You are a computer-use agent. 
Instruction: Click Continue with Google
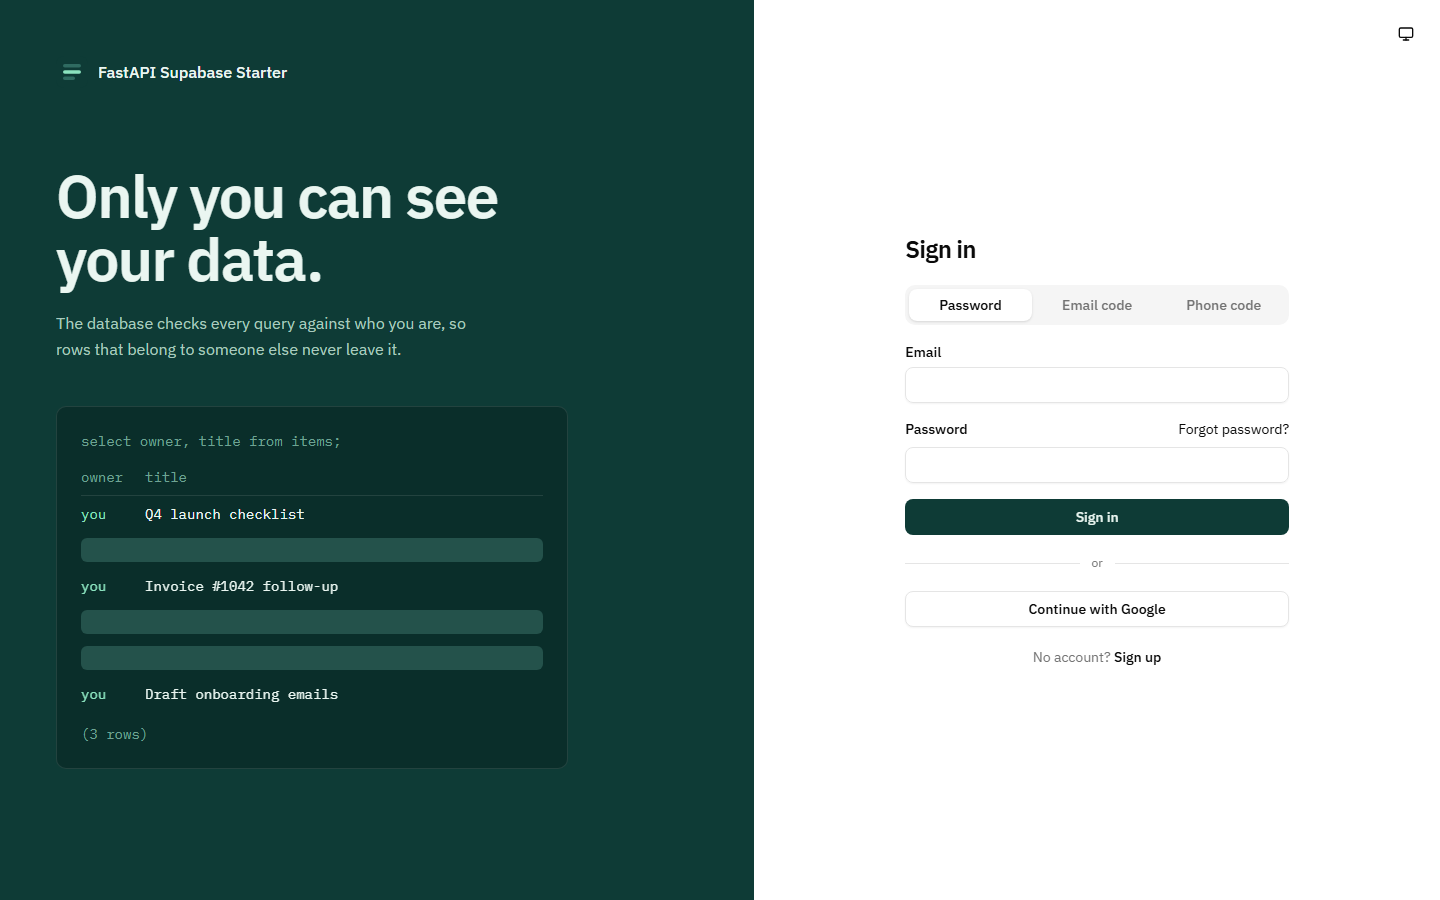(1097, 609)
